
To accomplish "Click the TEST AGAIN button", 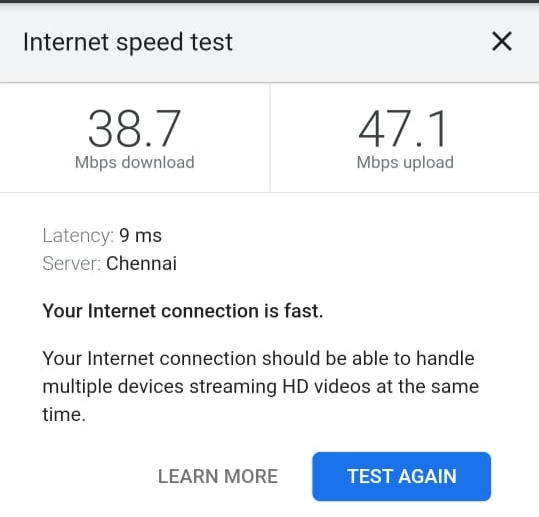I will [402, 476].
